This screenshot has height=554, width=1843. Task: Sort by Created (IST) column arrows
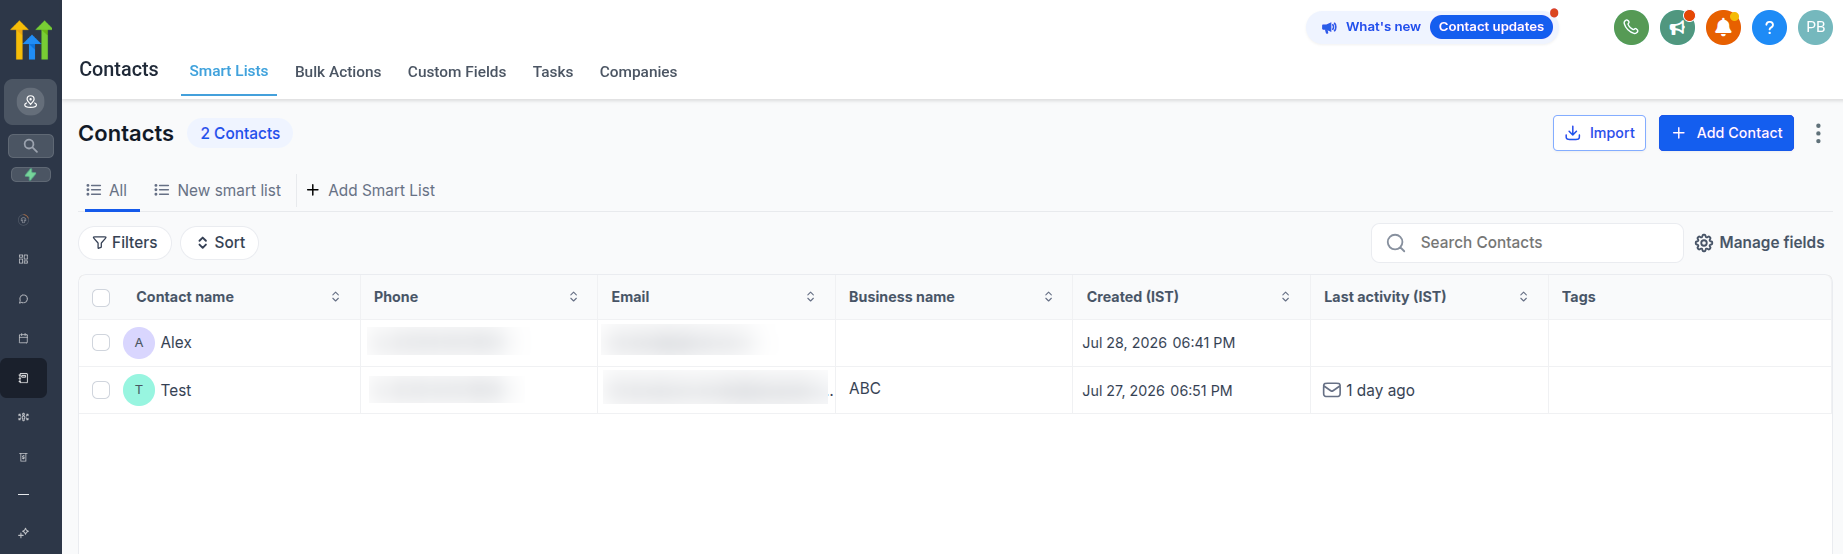1285,297
